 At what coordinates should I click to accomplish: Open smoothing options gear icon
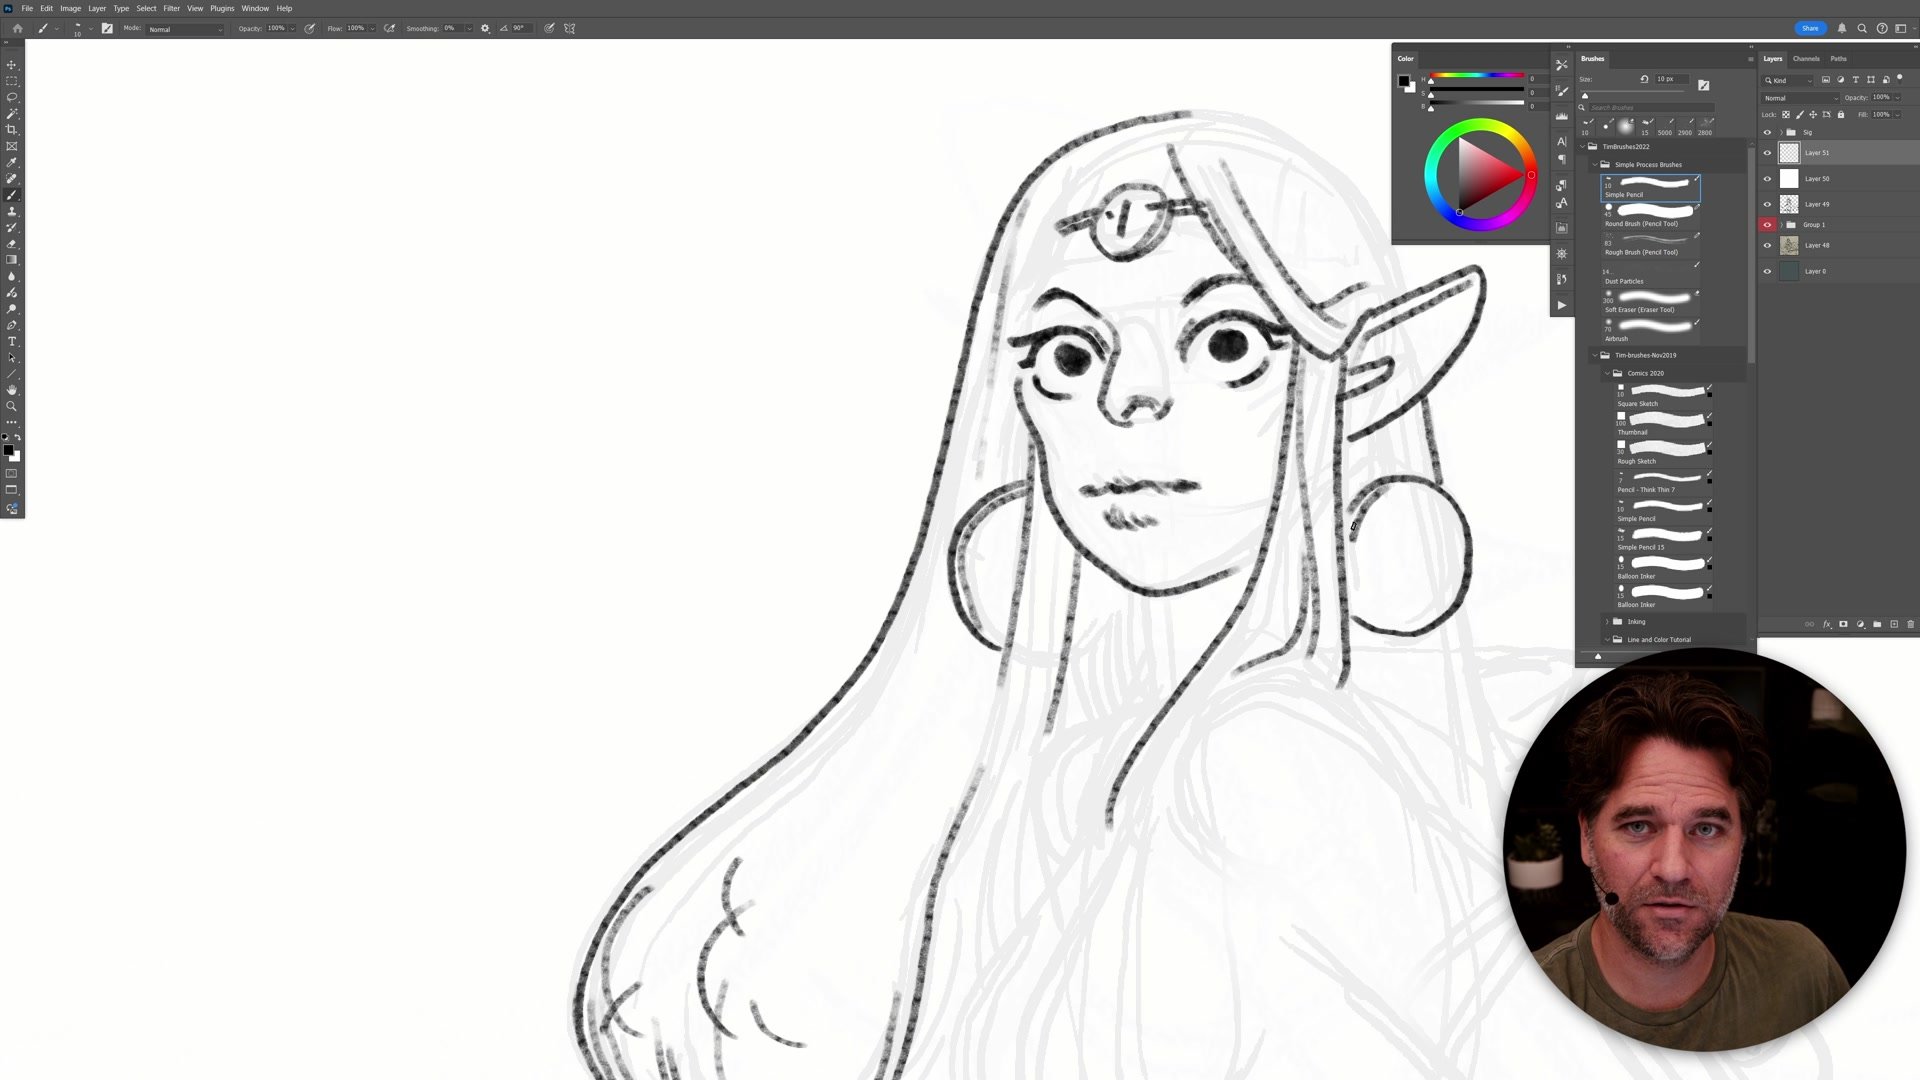(485, 28)
